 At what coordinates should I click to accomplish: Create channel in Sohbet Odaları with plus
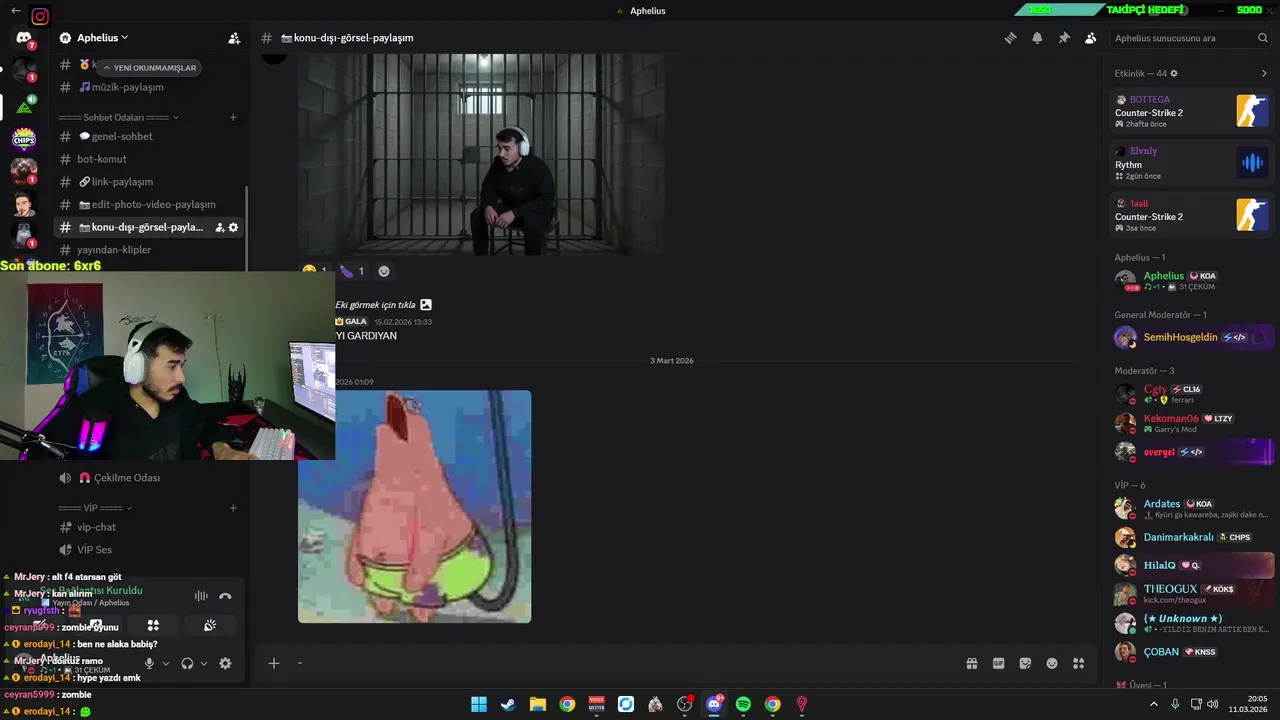pyautogui.click(x=233, y=117)
